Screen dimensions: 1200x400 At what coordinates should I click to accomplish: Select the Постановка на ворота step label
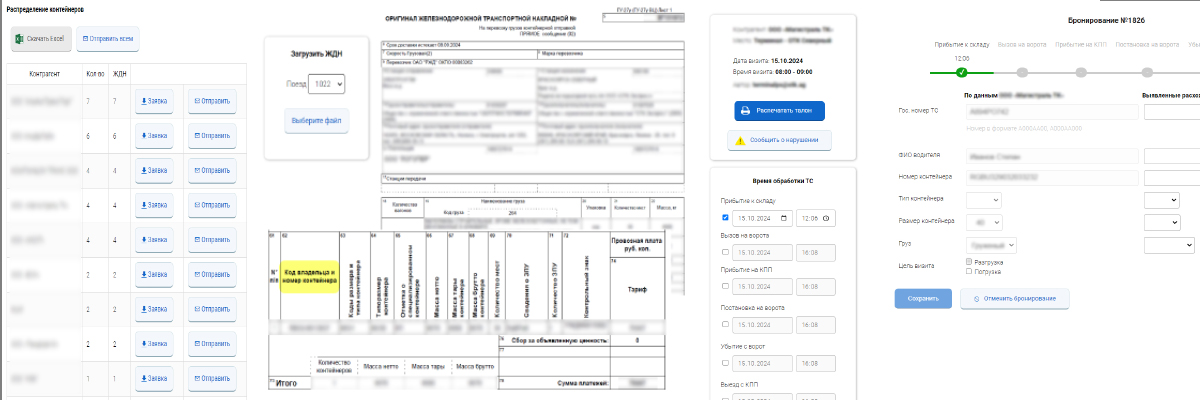[1146, 45]
